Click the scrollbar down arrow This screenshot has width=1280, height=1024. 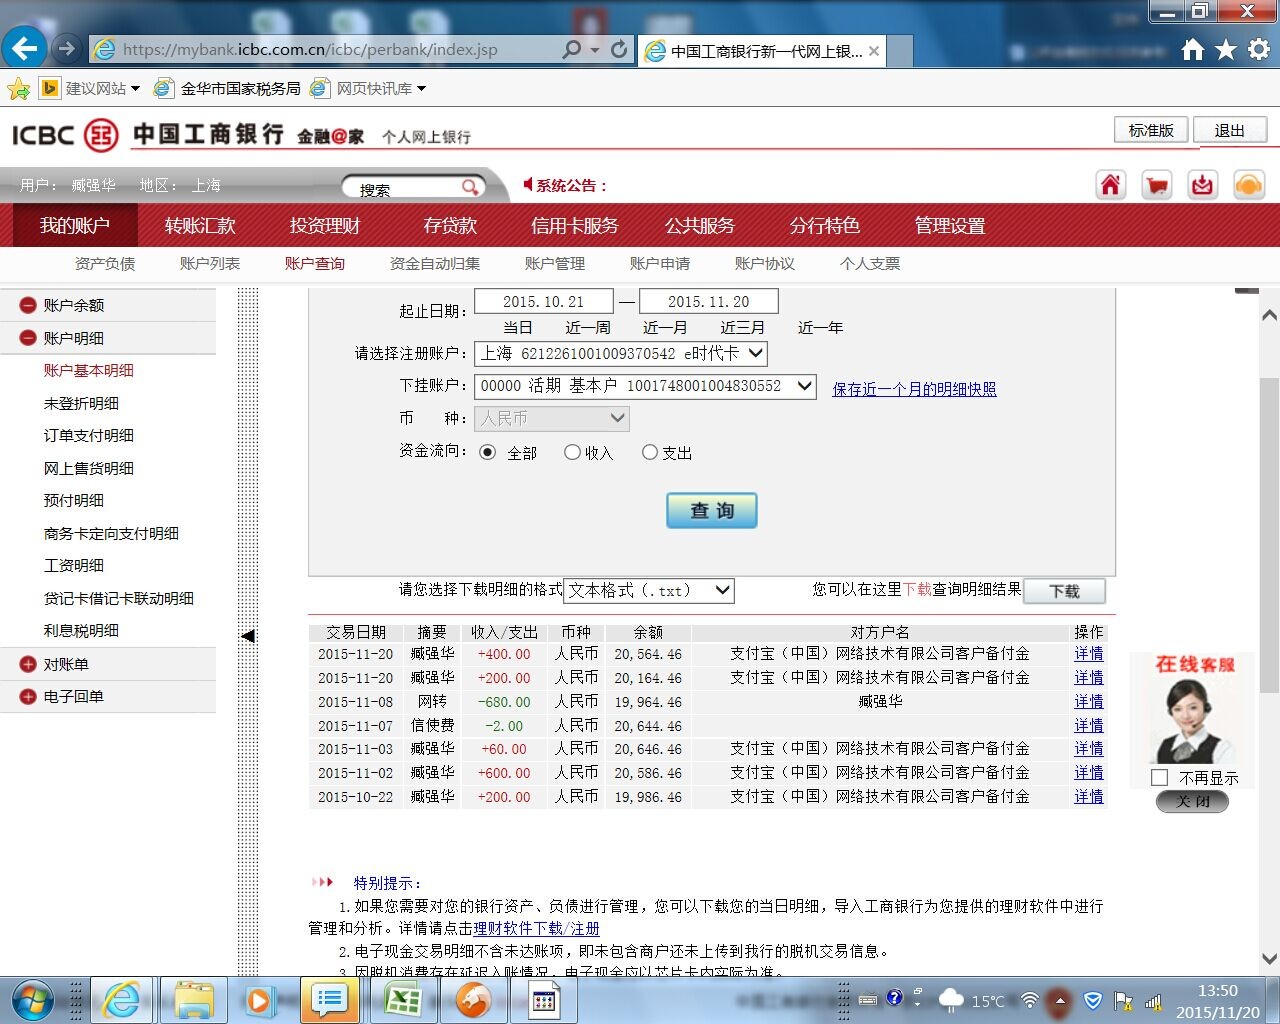[1269, 958]
